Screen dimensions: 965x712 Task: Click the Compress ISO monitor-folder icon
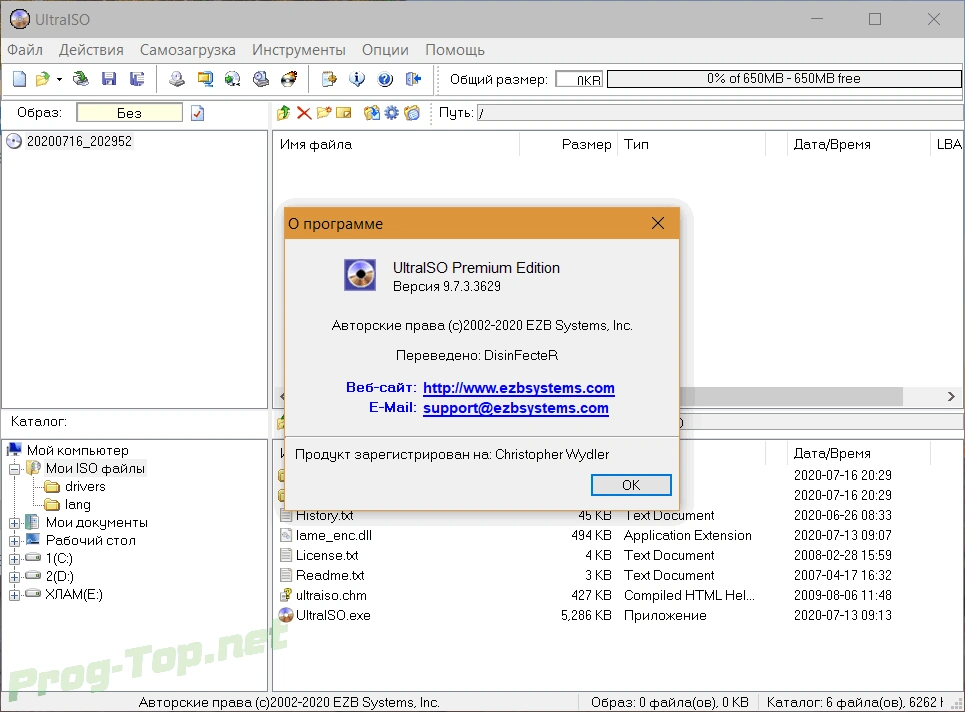click(x=205, y=79)
